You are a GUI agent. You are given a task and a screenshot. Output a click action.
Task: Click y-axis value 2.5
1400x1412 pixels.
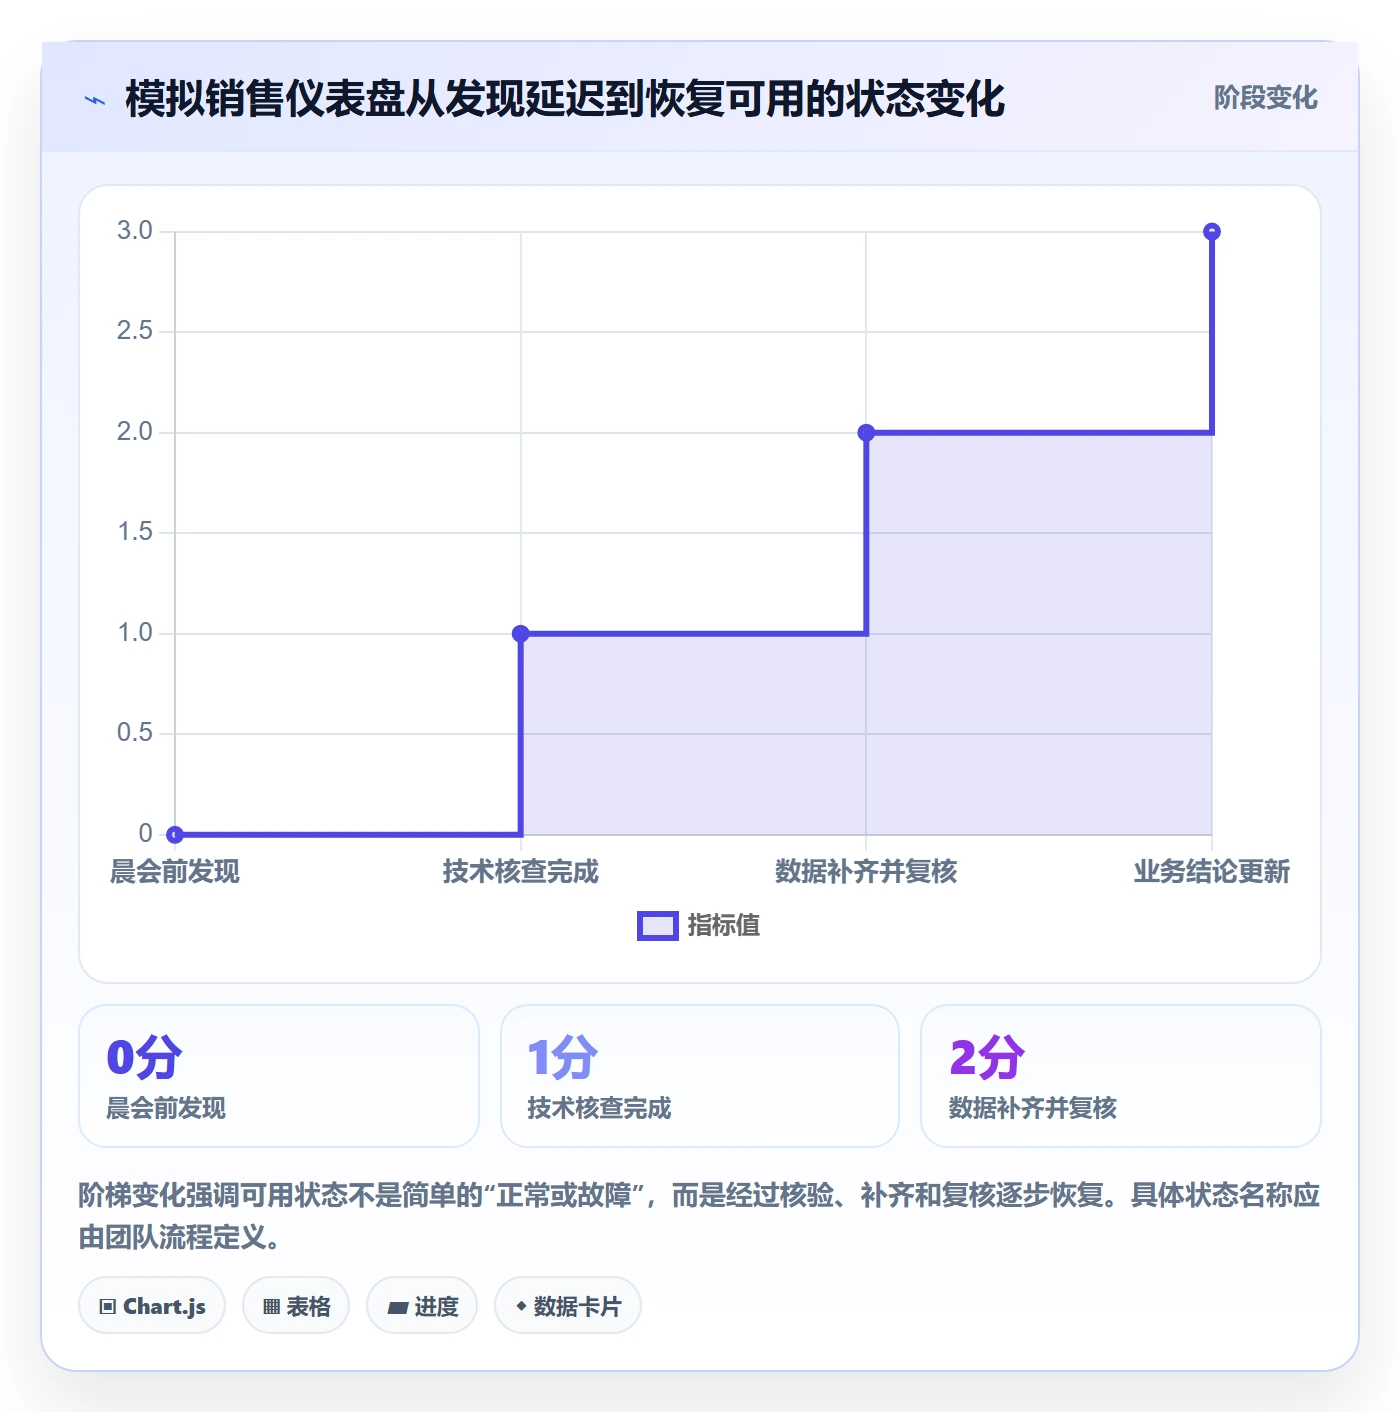[x=135, y=331]
